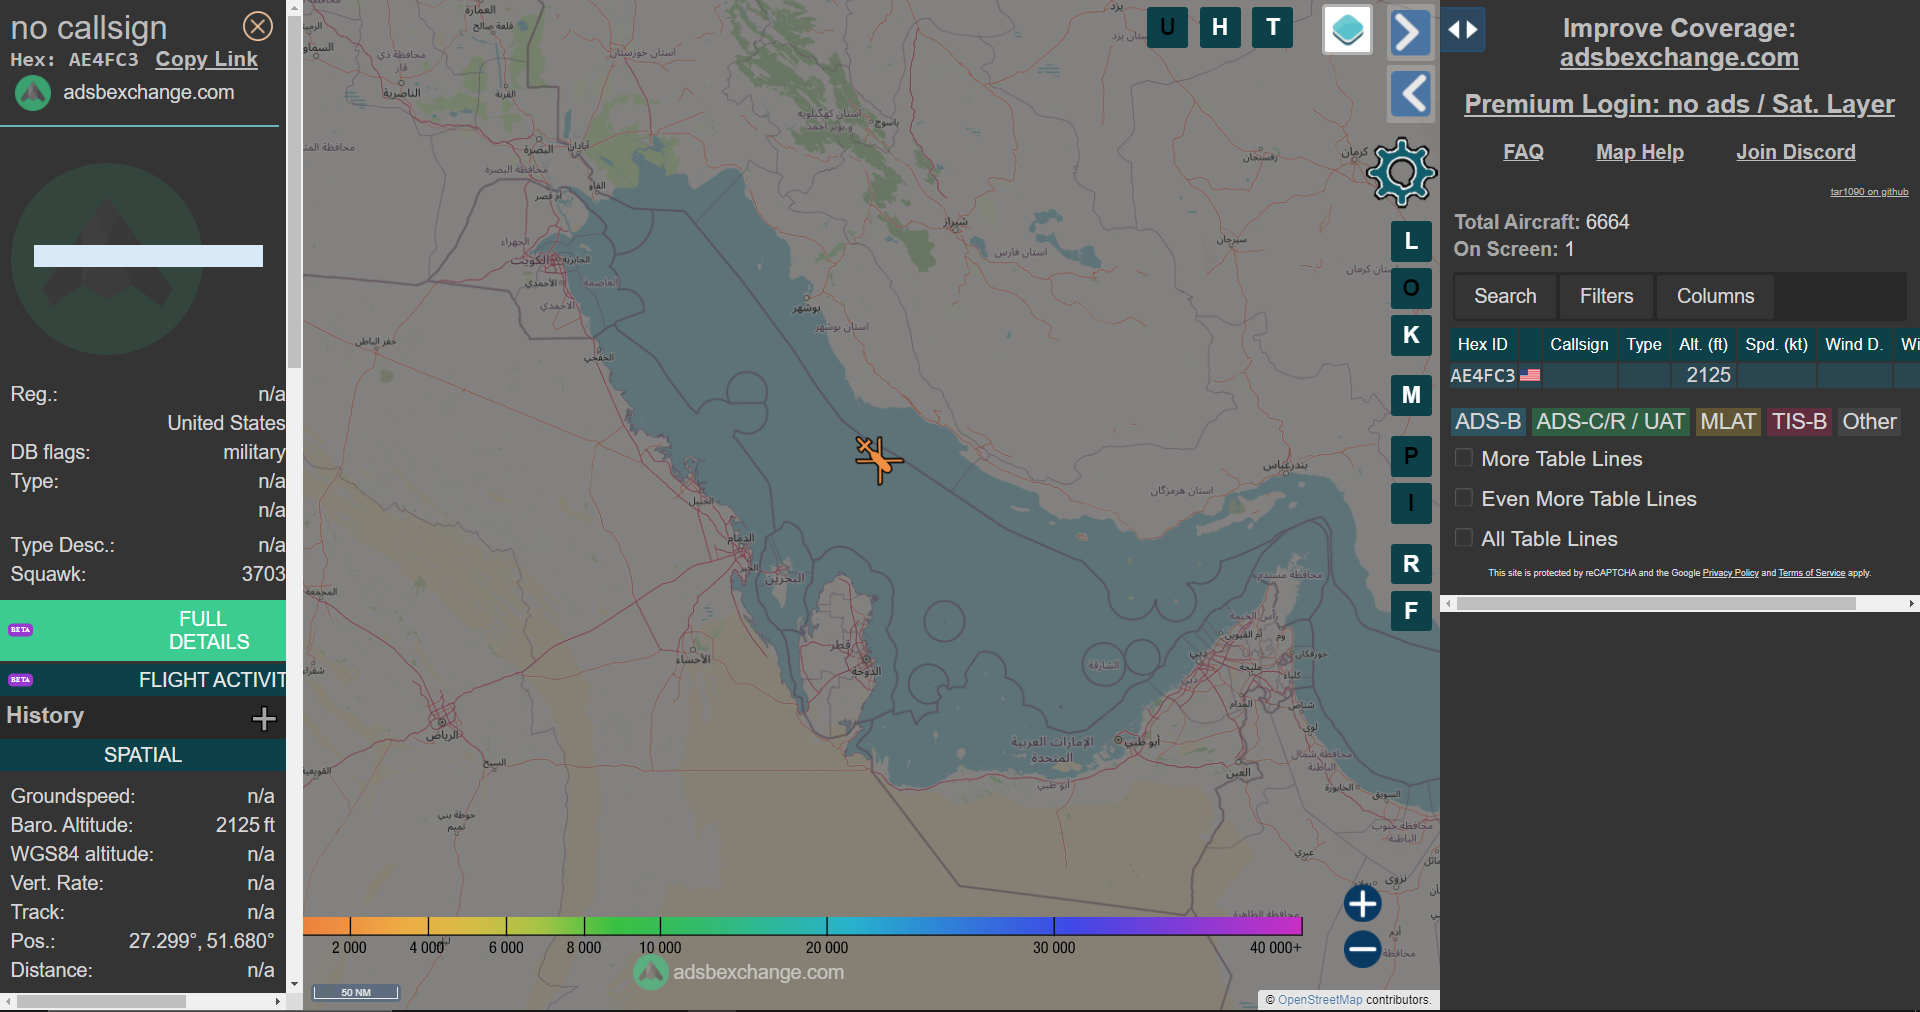Click the squawk value 3703
Viewport: 1920px width, 1012px height.
click(x=263, y=574)
